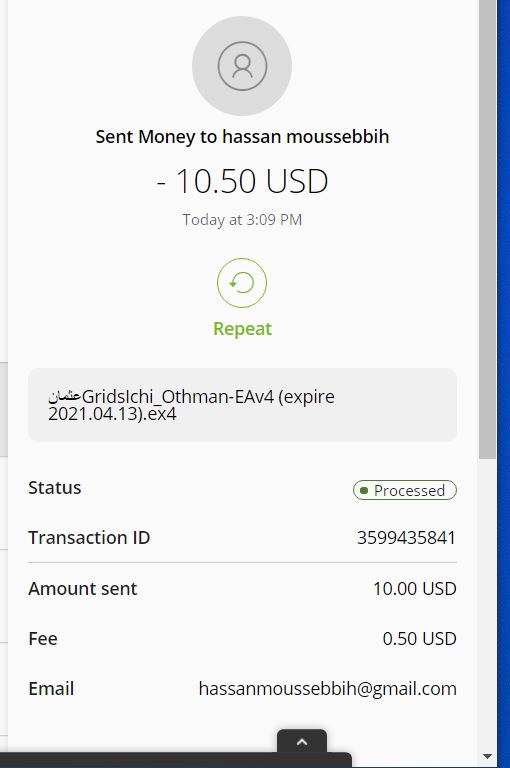The image size is (510, 768).
Task: Click the Transaction ID row label
Action: (89, 538)
